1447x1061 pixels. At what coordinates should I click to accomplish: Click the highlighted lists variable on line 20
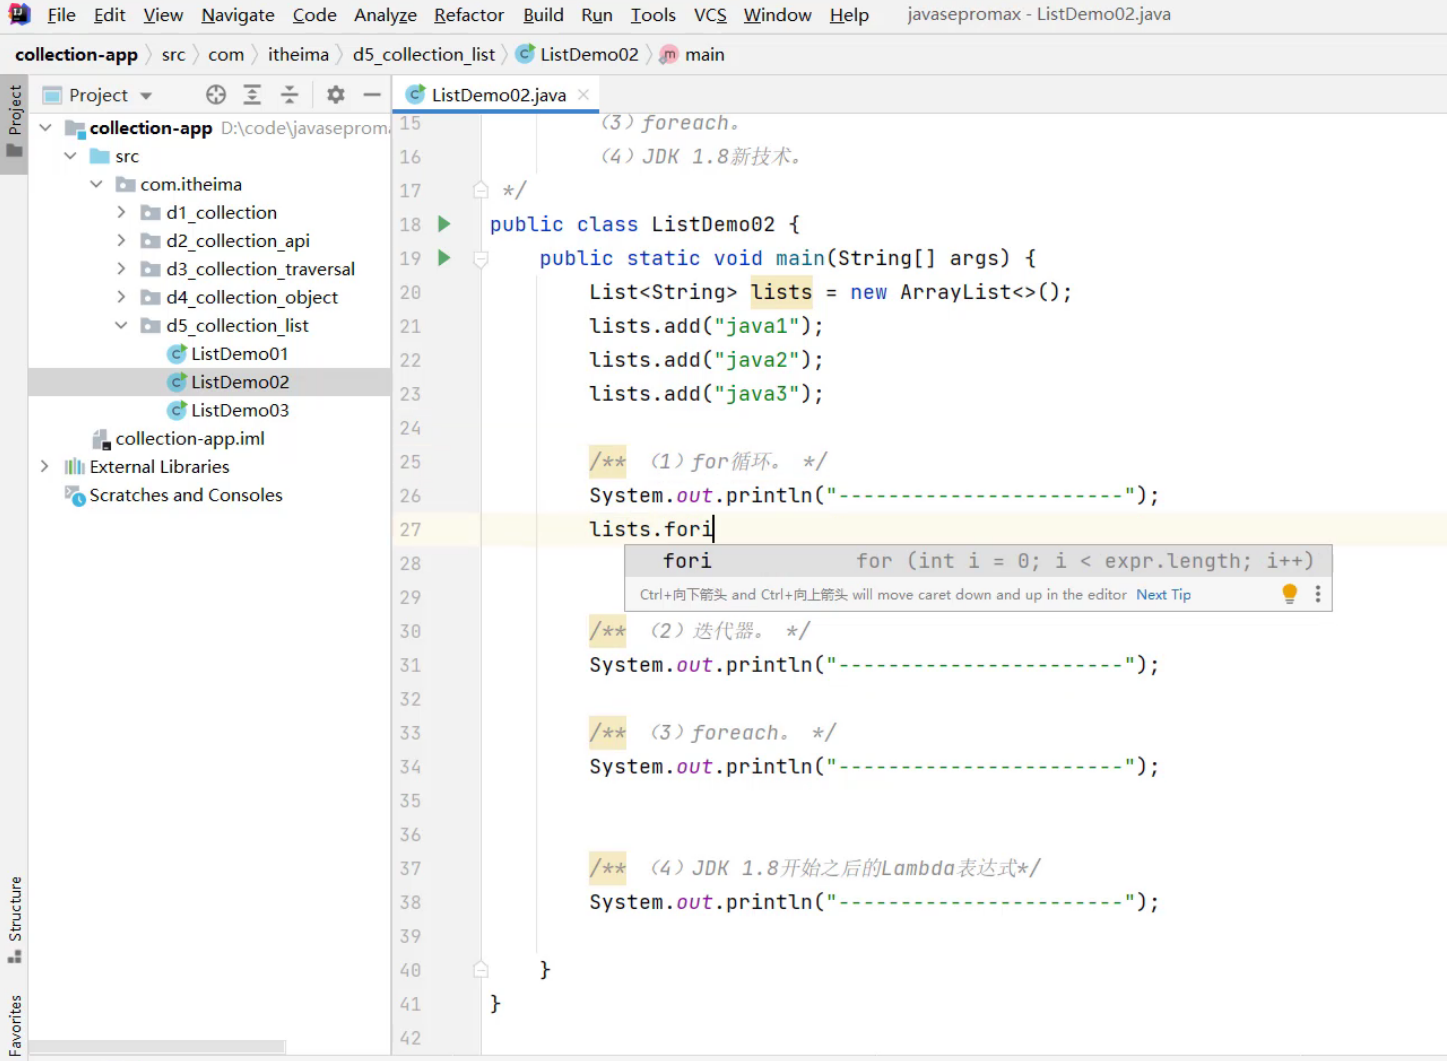pyautogui.click(x=781, y=292)
